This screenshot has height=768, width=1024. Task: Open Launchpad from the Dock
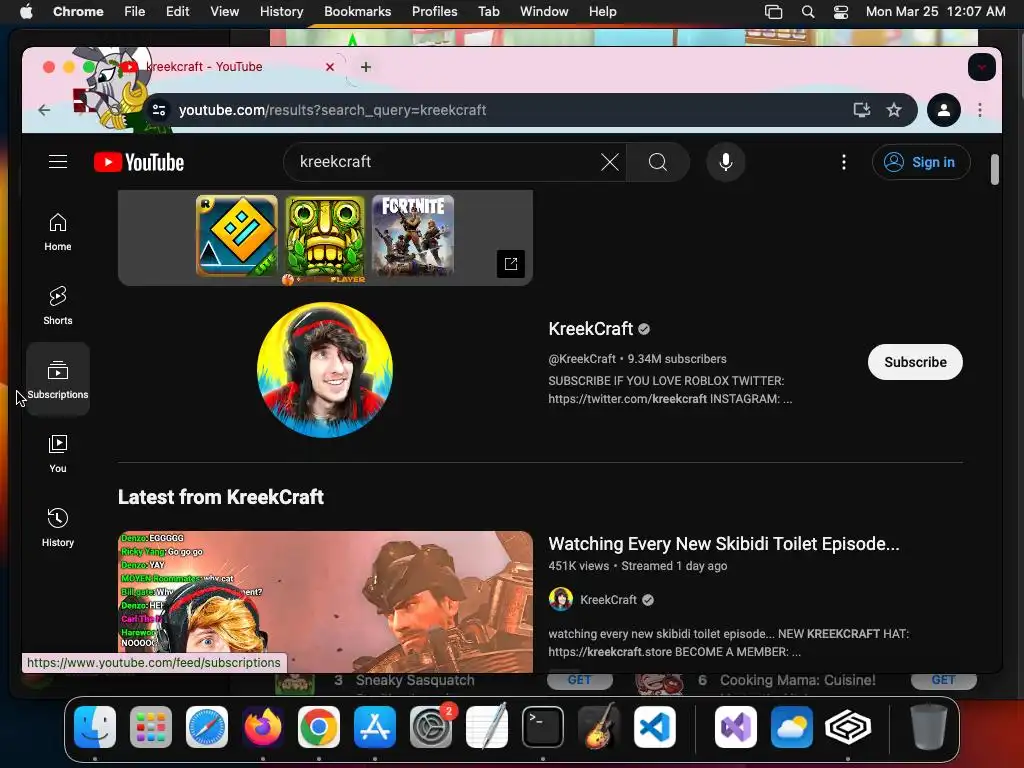[151, 727]
